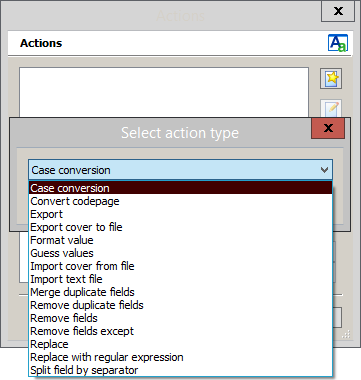
Task: Collapse the action type dropdown arrow
Action: [324, 170]
